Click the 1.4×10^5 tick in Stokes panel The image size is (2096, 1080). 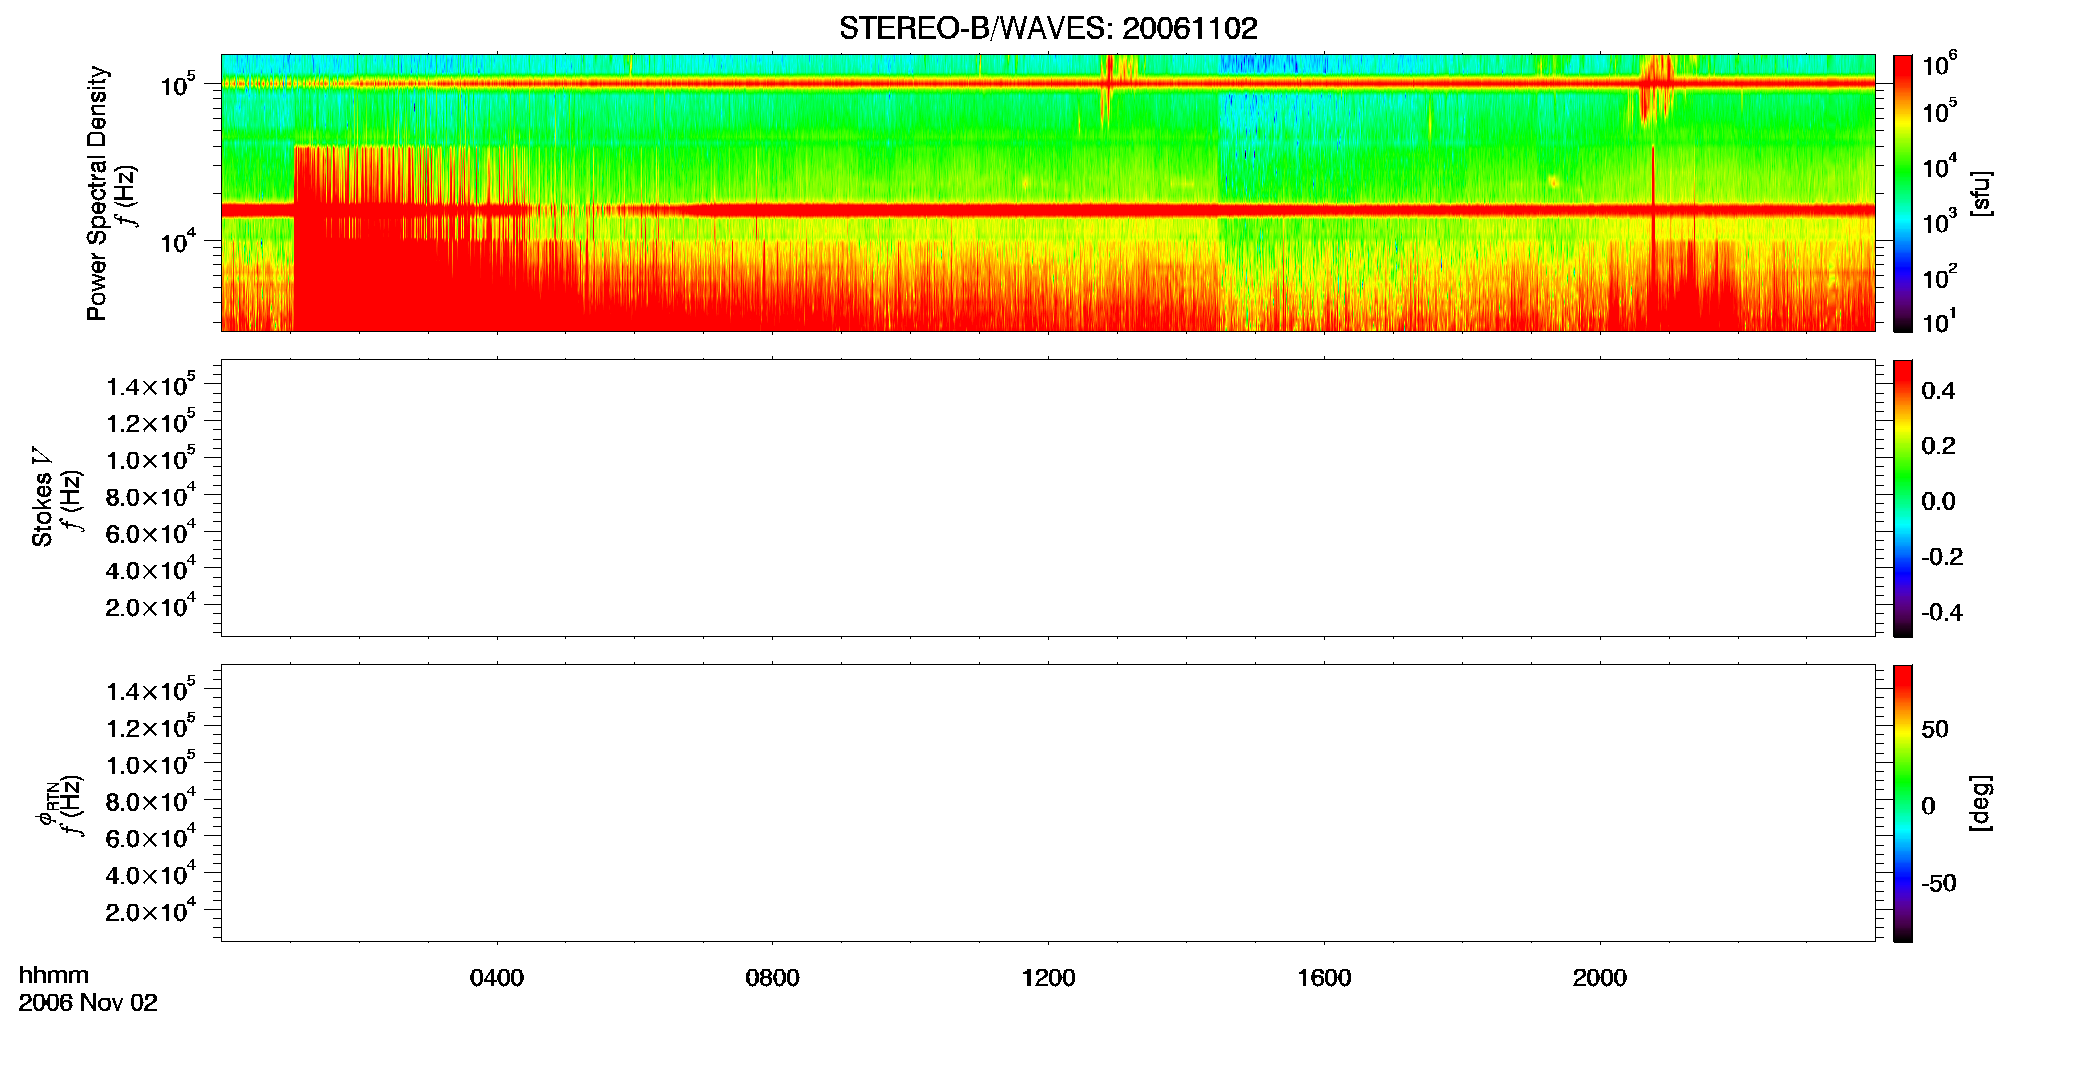(150, 386)
